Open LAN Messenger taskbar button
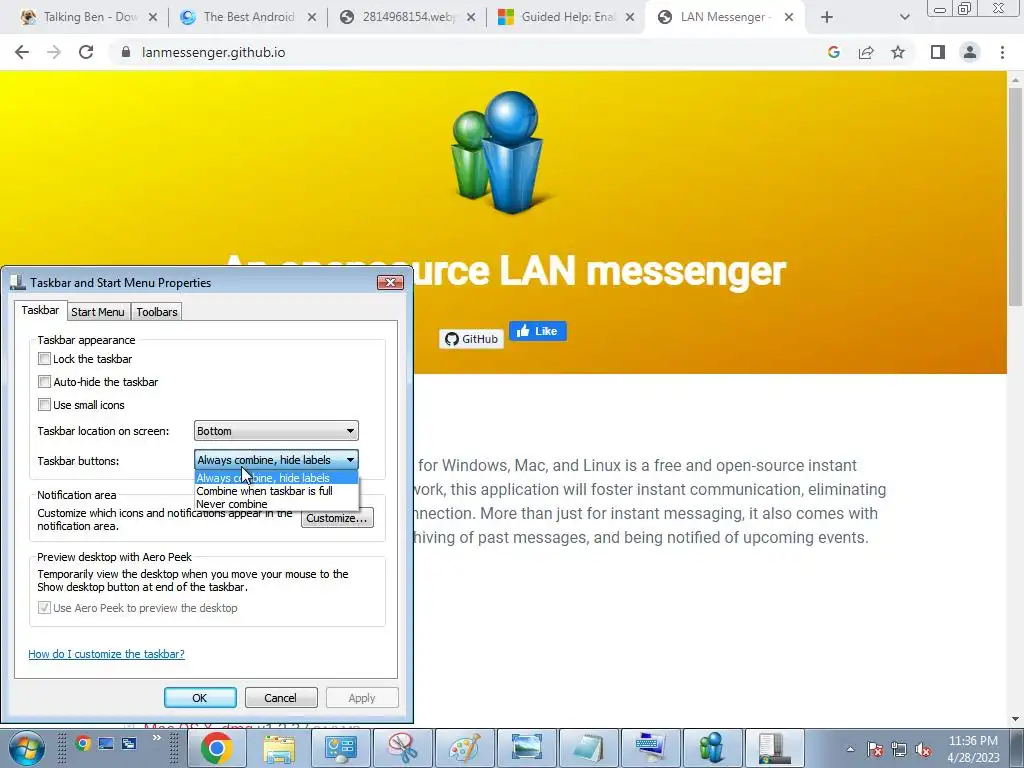 pyautogui.click(x=712, y=748)
